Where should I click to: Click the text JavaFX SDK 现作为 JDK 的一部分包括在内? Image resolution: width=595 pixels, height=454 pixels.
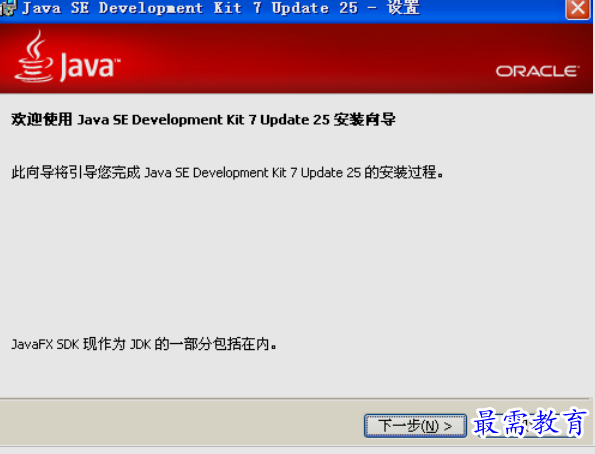click(144, 344)
